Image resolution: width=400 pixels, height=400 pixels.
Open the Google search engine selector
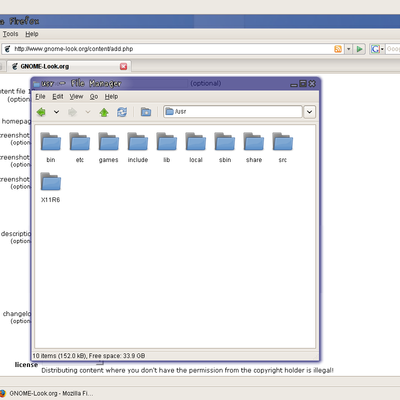coord(377,49)
